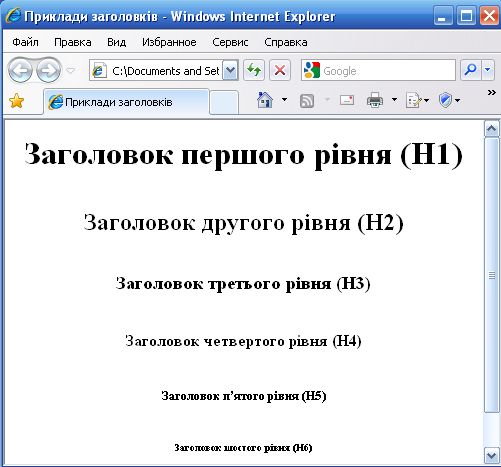Refresh the page with green arrows icon
Image resolution: width=501 pixels, height=467 pixels.
(254, 70)
